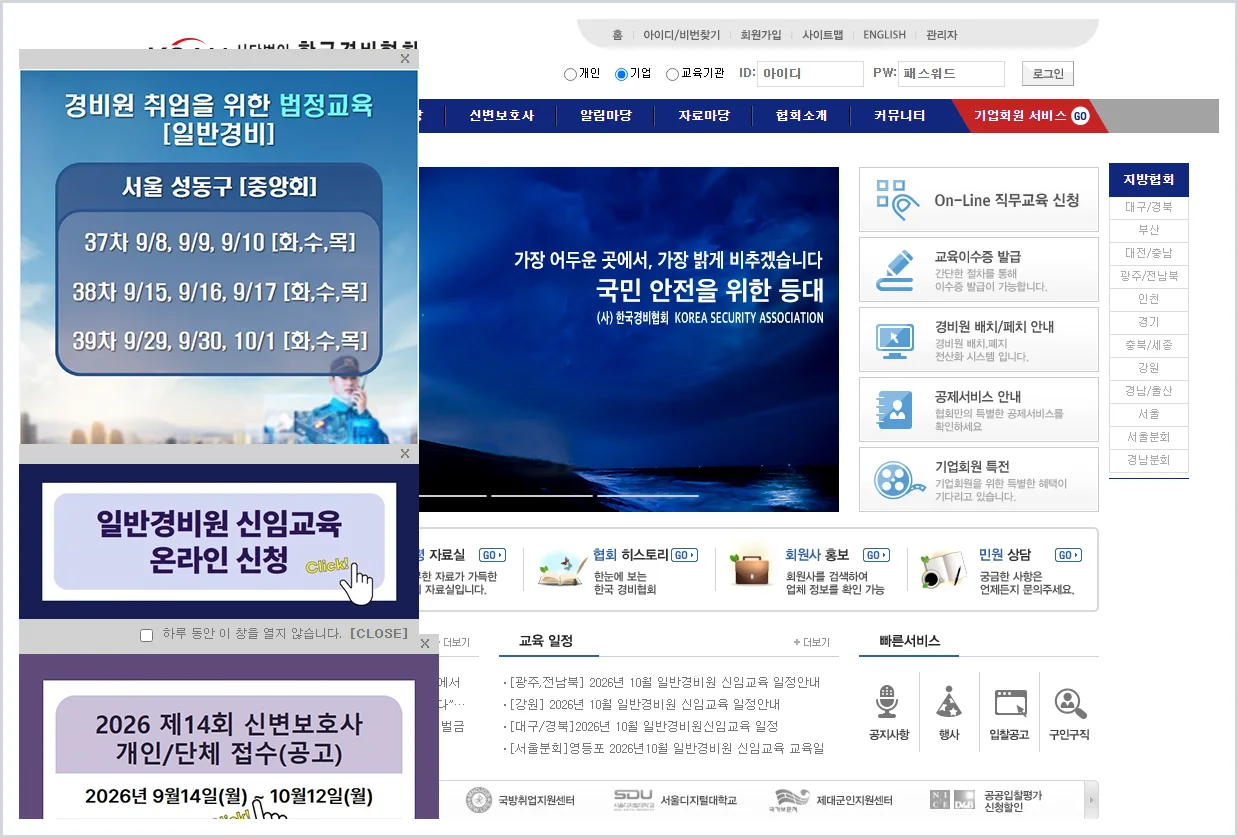Click first slide indicator bar on hero banner
This screenshot has height=838, width=1238.
pos(453,496)
